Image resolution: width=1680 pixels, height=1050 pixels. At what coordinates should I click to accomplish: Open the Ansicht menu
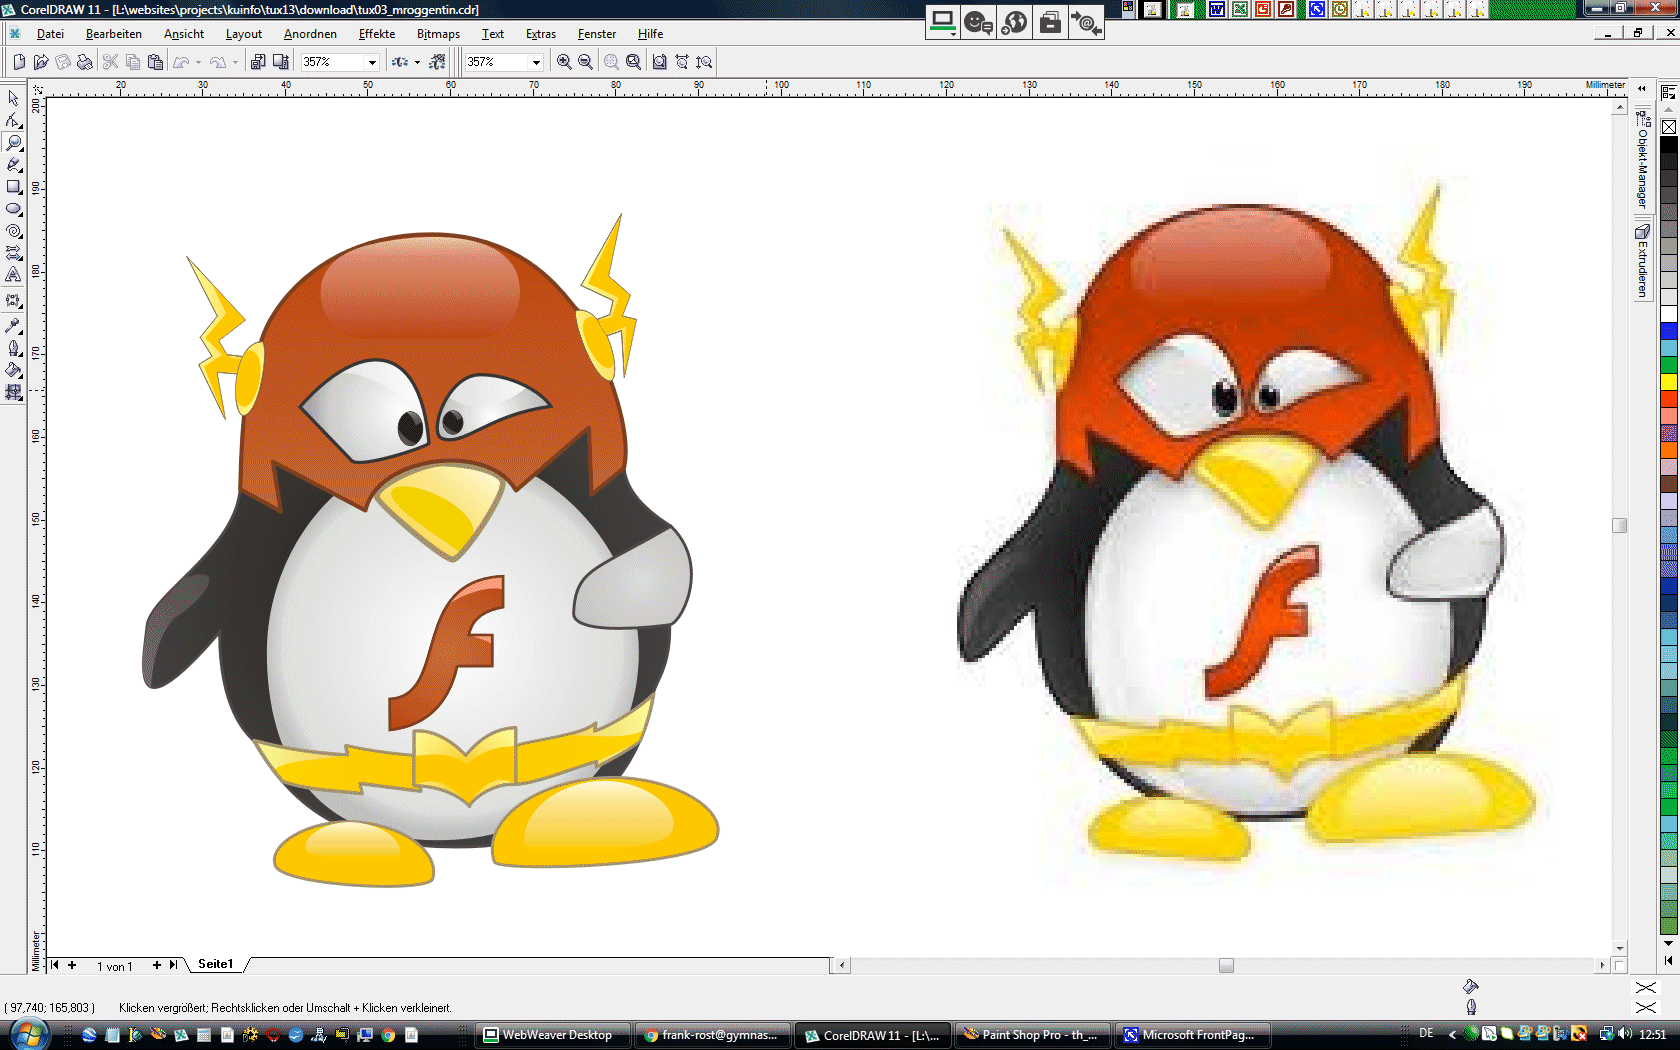184,34
